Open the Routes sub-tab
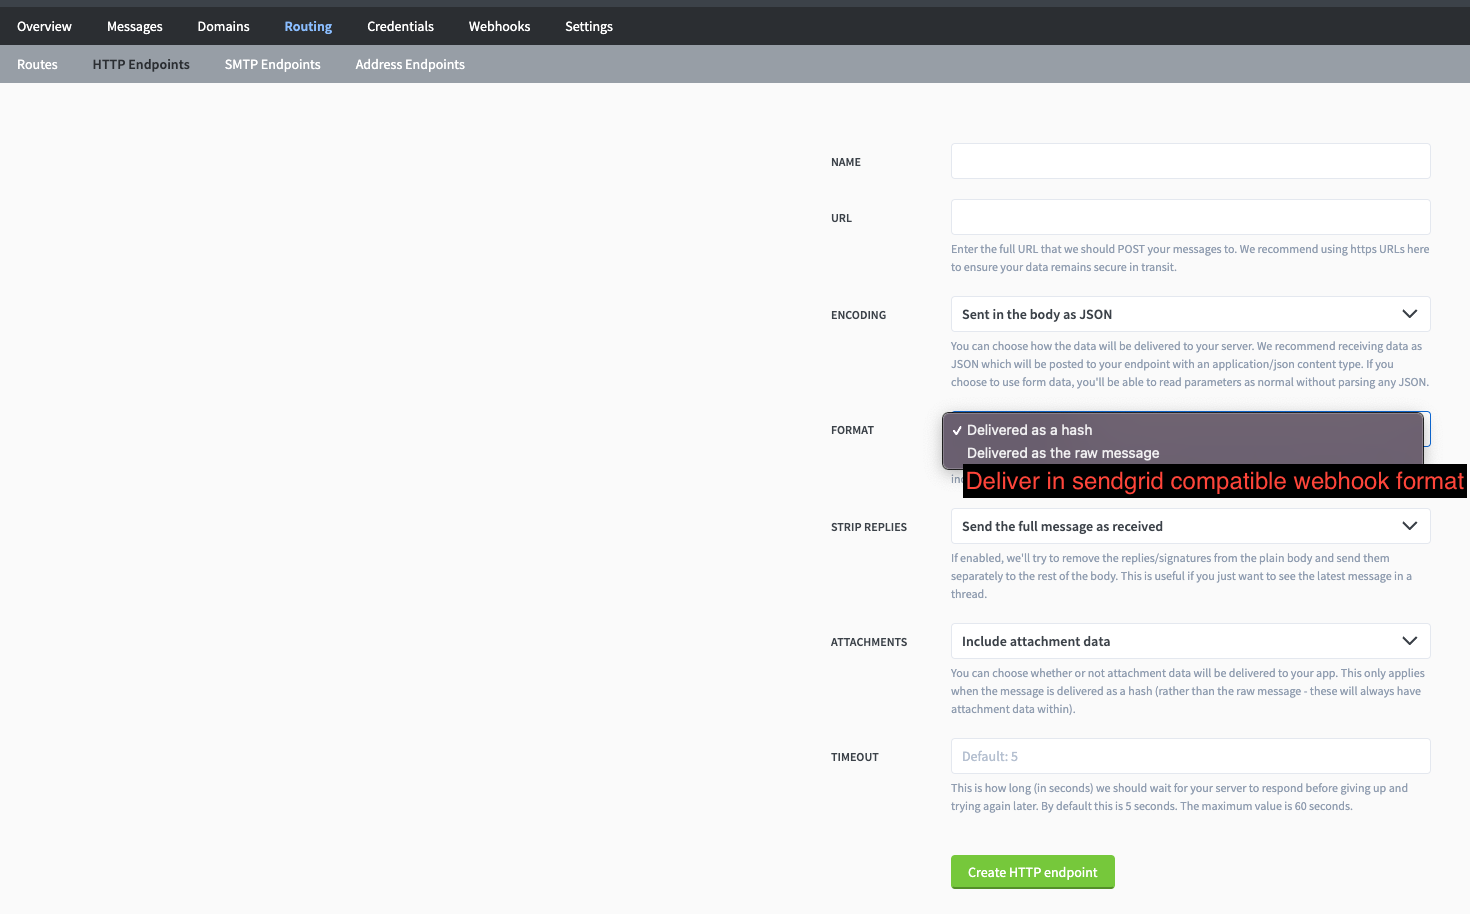The height and width of the screenshot is (914, 1470). click(x=37, y=64)
